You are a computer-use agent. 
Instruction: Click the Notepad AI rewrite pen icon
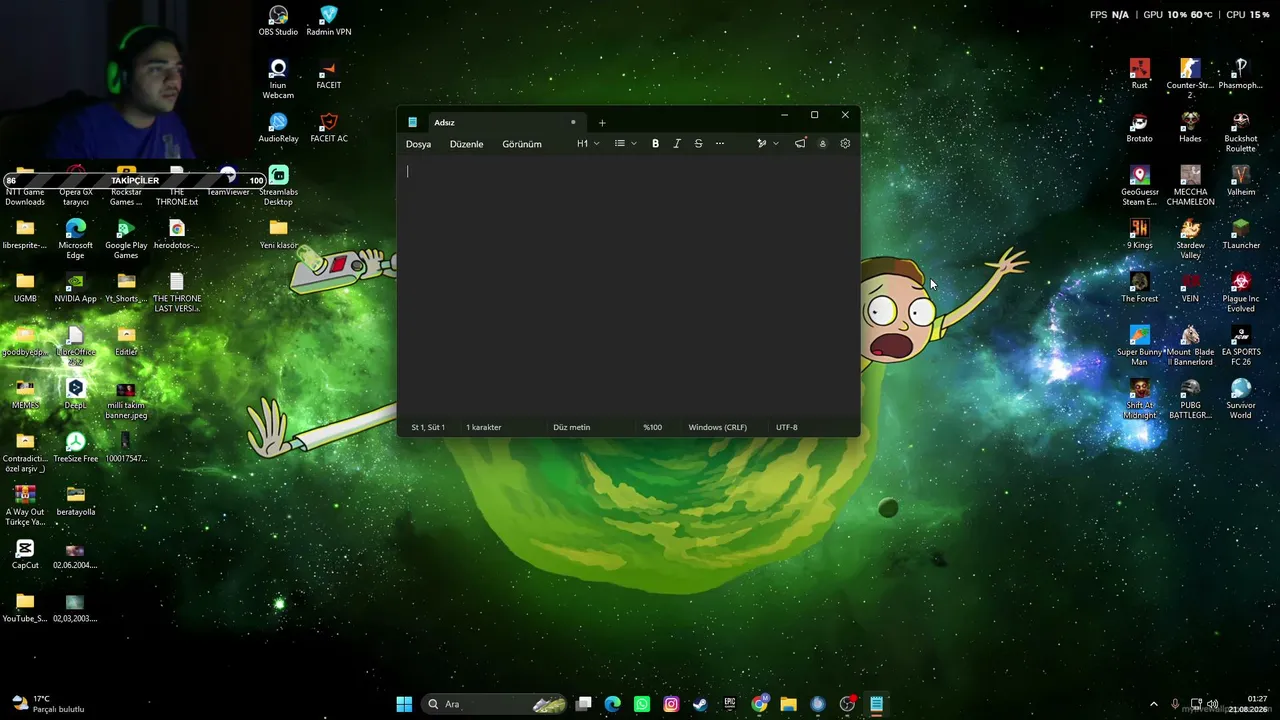tap(761, 144)
